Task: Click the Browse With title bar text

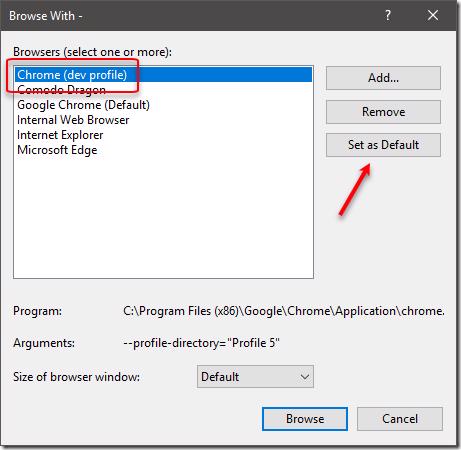Action: 46,16
